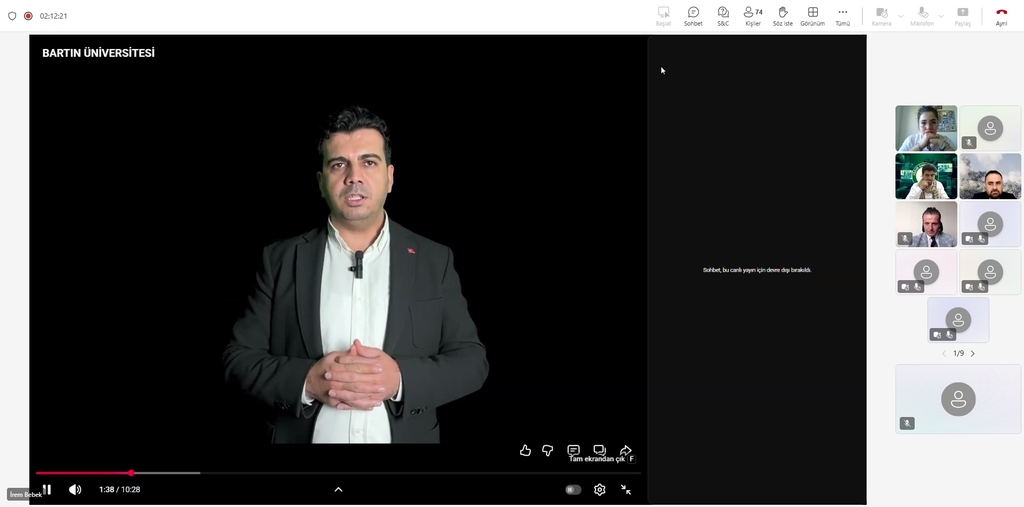This screenshot has height=507, width=1024.
Task: Mute the video volume speaker
Action: pos(75,490)
